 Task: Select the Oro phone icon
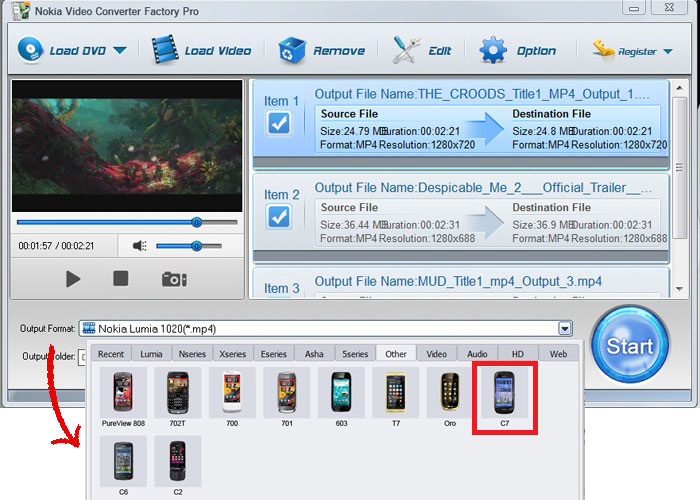(450, 392)
